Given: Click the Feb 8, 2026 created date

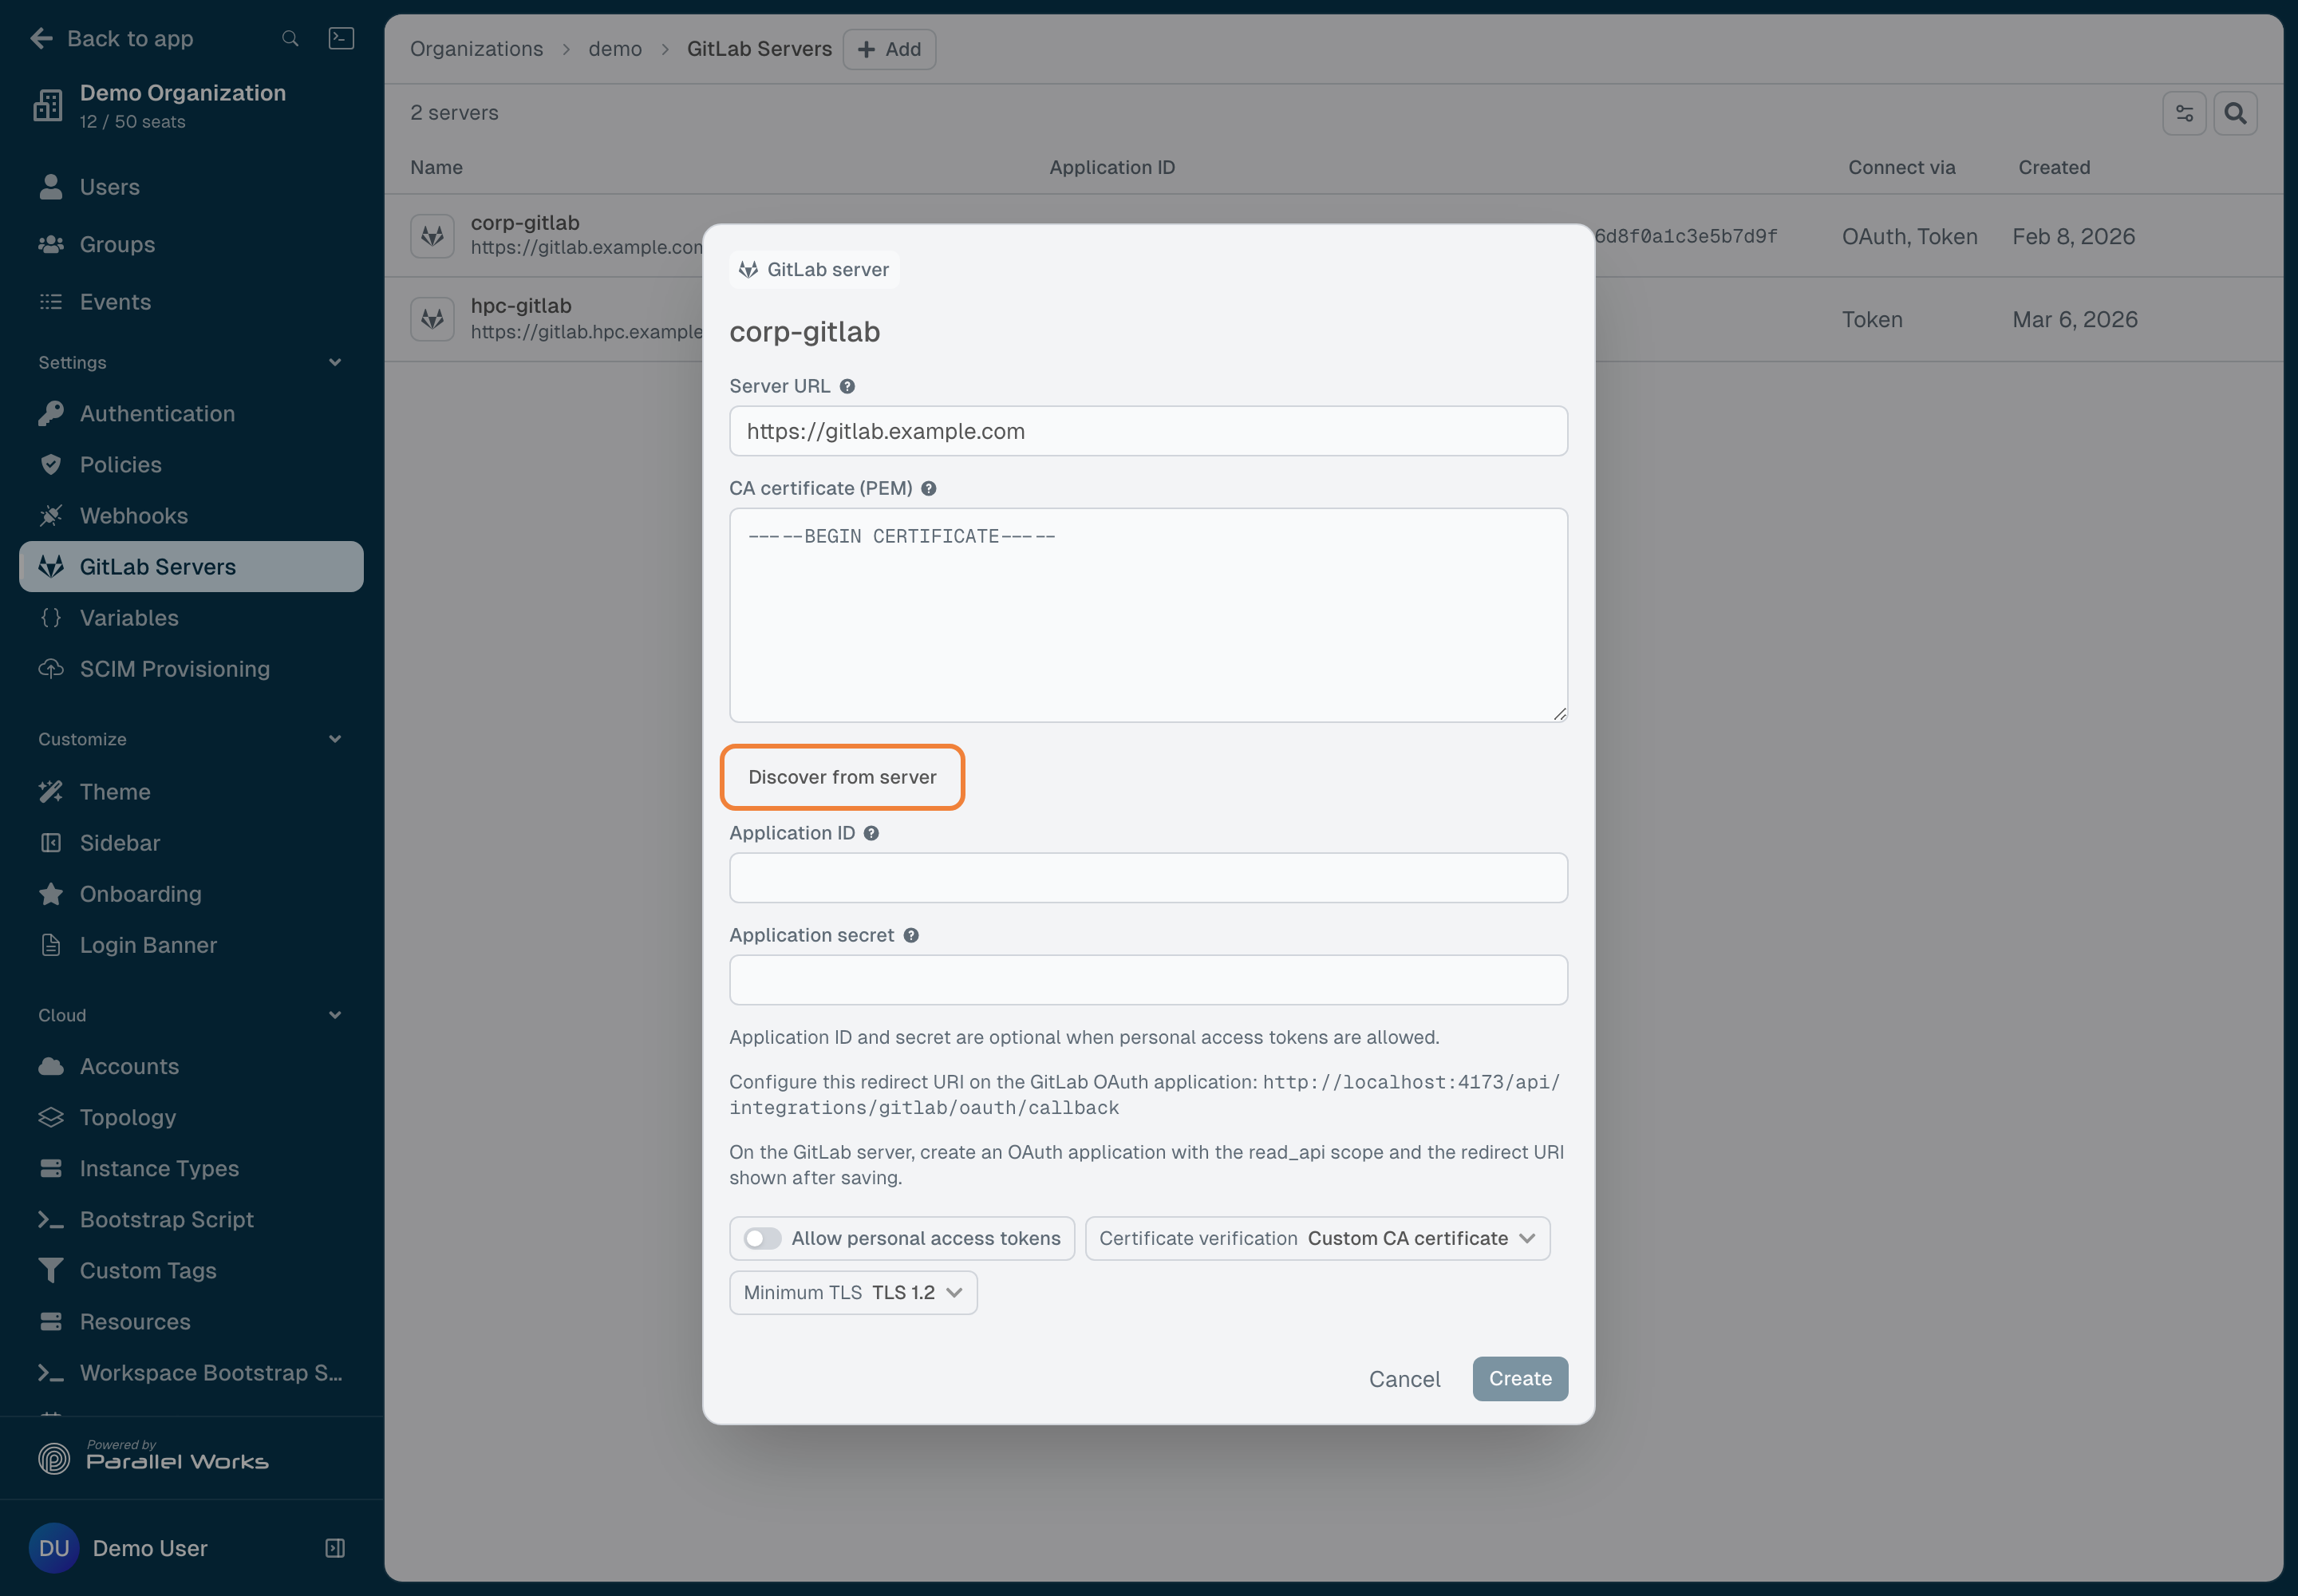Looking at the screenshot, I should pos(2073,236).
